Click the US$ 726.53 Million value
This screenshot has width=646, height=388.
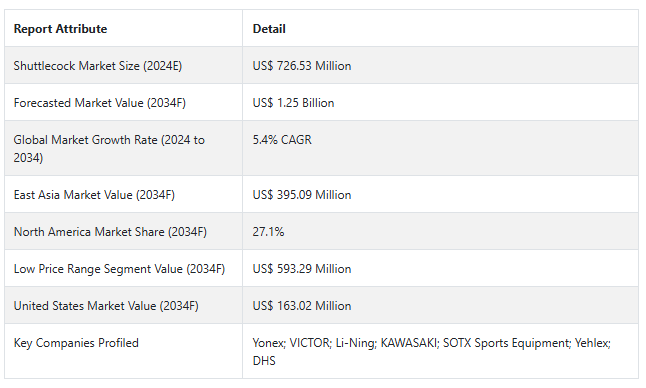(x=302, y=66)
